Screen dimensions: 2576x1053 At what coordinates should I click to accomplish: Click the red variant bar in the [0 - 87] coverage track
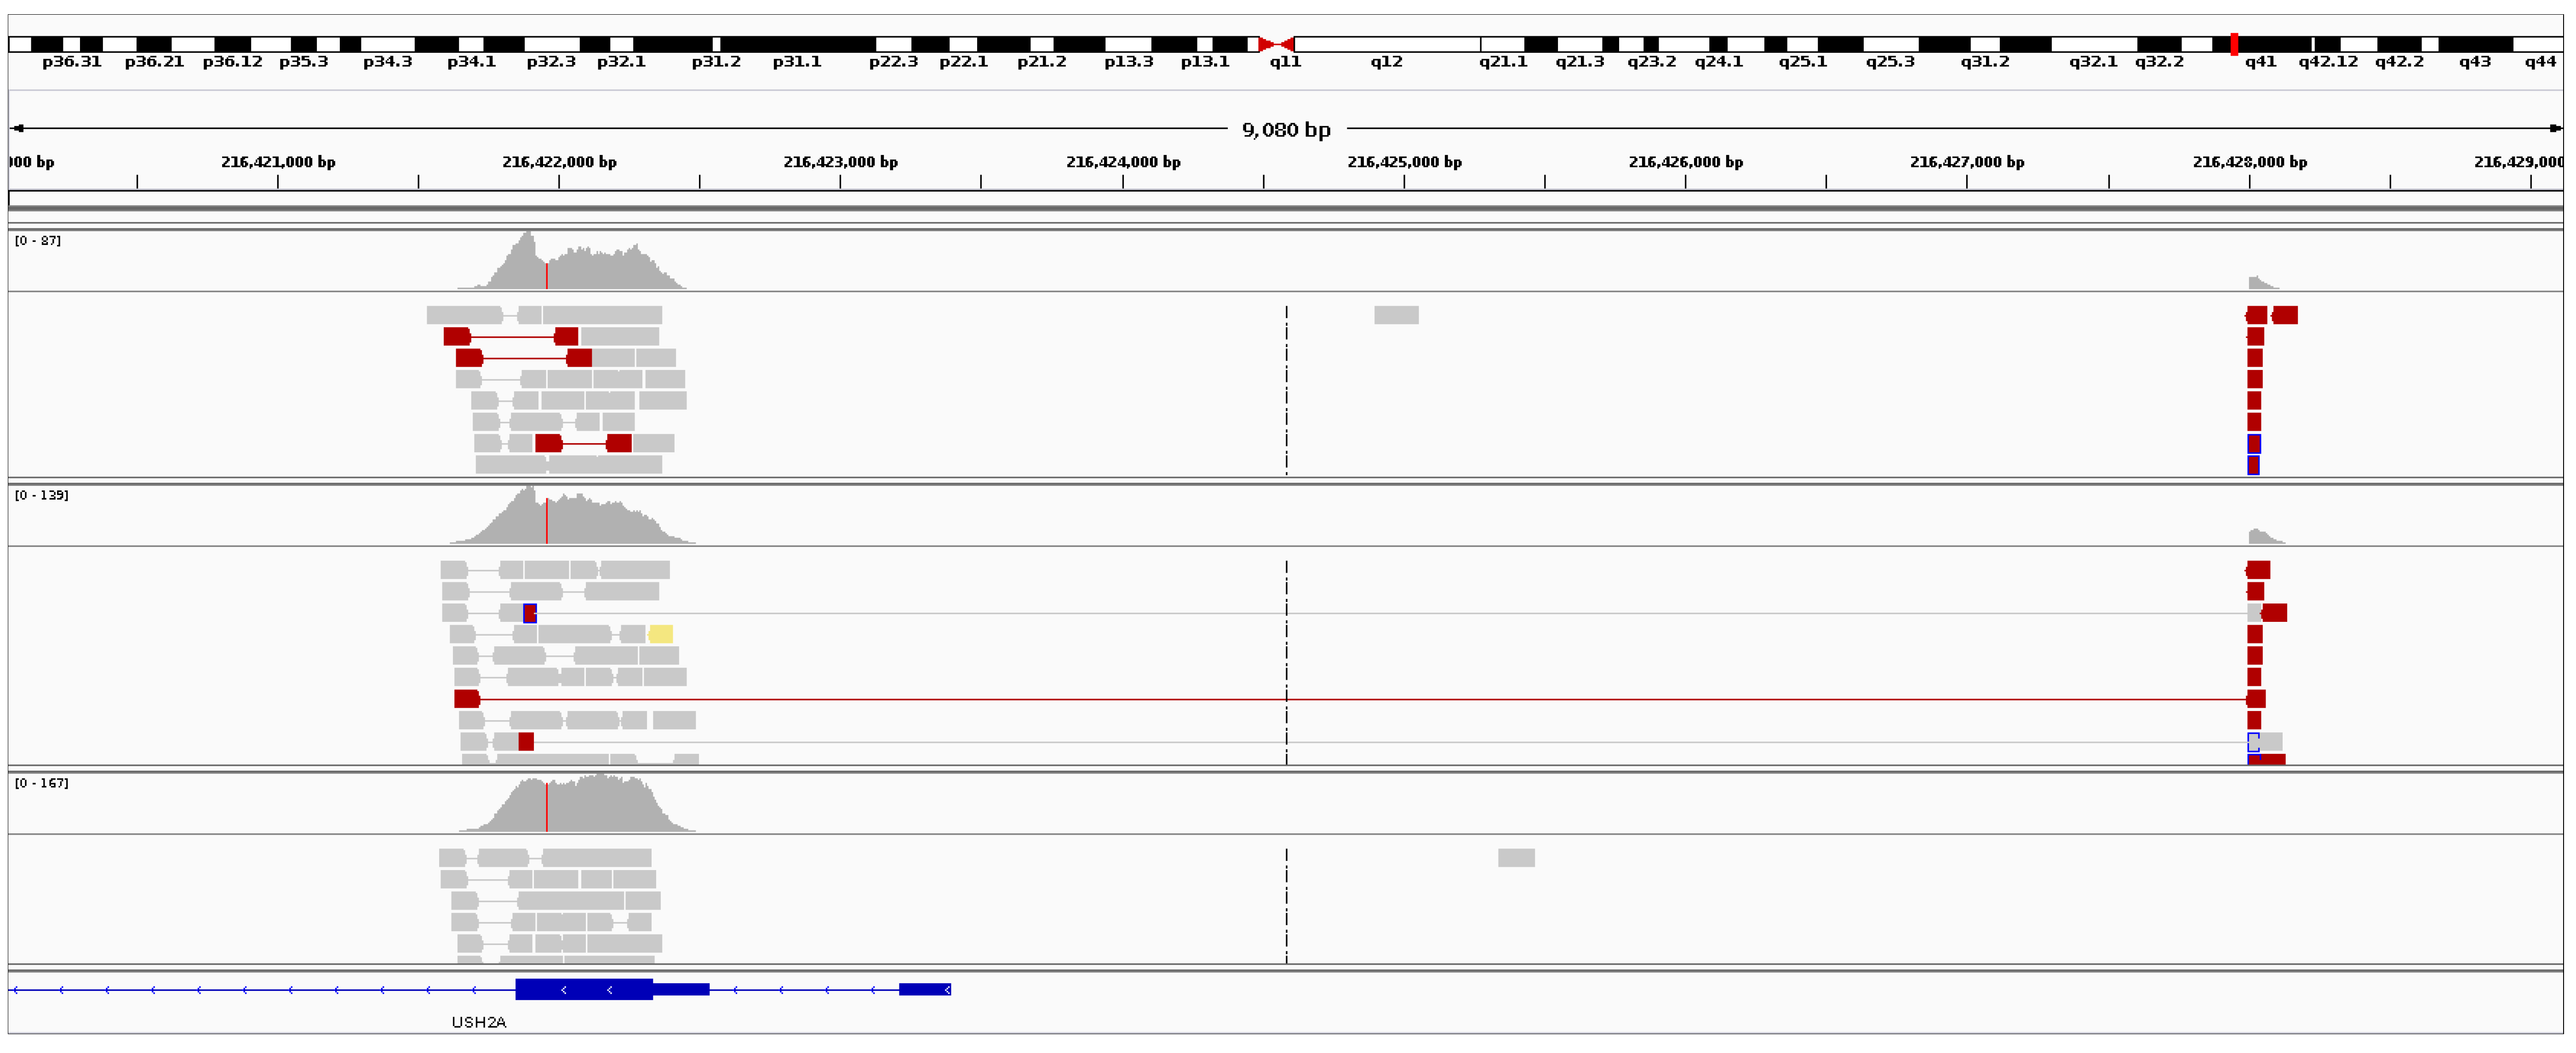[547, 276]
